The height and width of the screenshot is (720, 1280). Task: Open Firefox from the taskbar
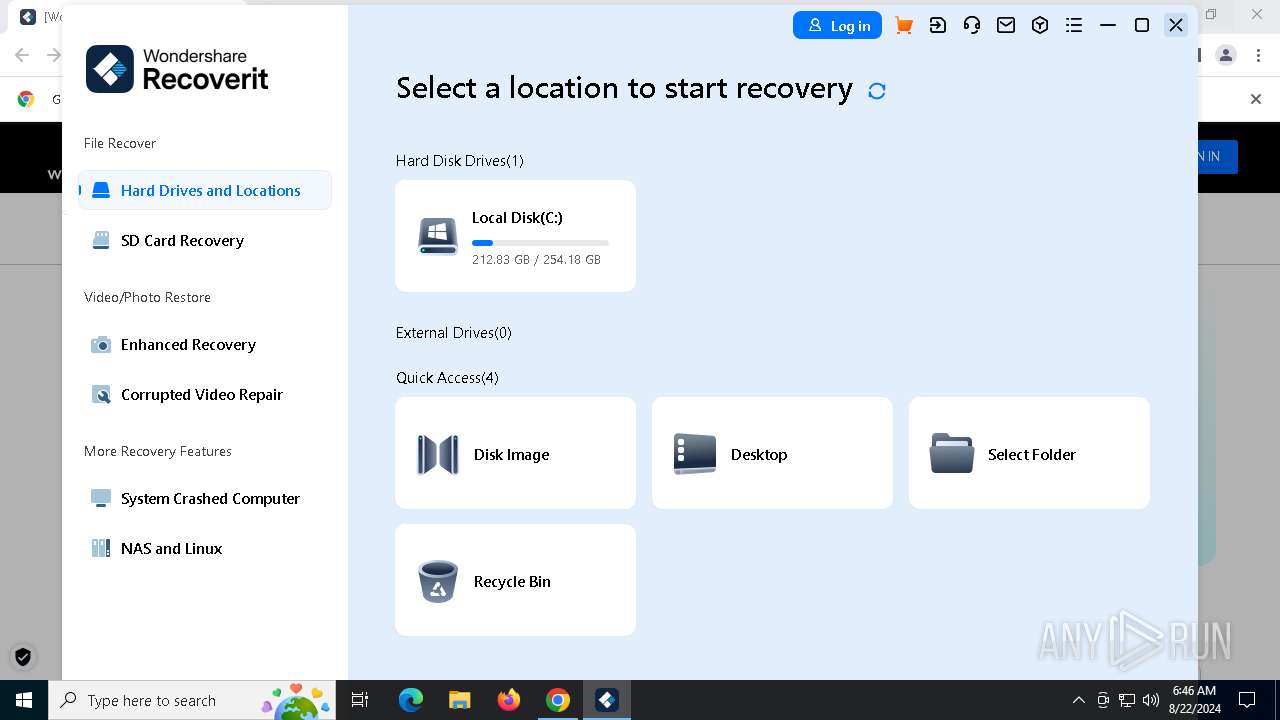(x=508, y=700)
